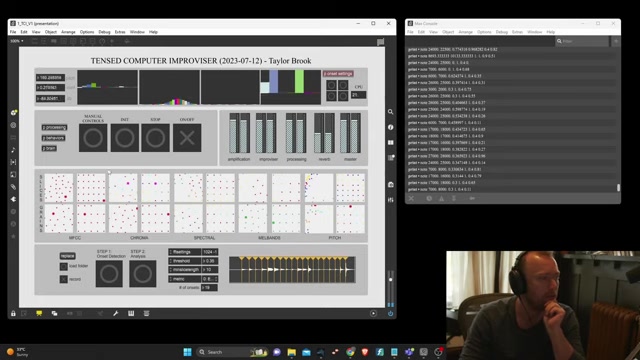This screenshot has height=360, width=640.
Task: Click the warning triangle icon in Max Console
Action: (x=441, y=198)
